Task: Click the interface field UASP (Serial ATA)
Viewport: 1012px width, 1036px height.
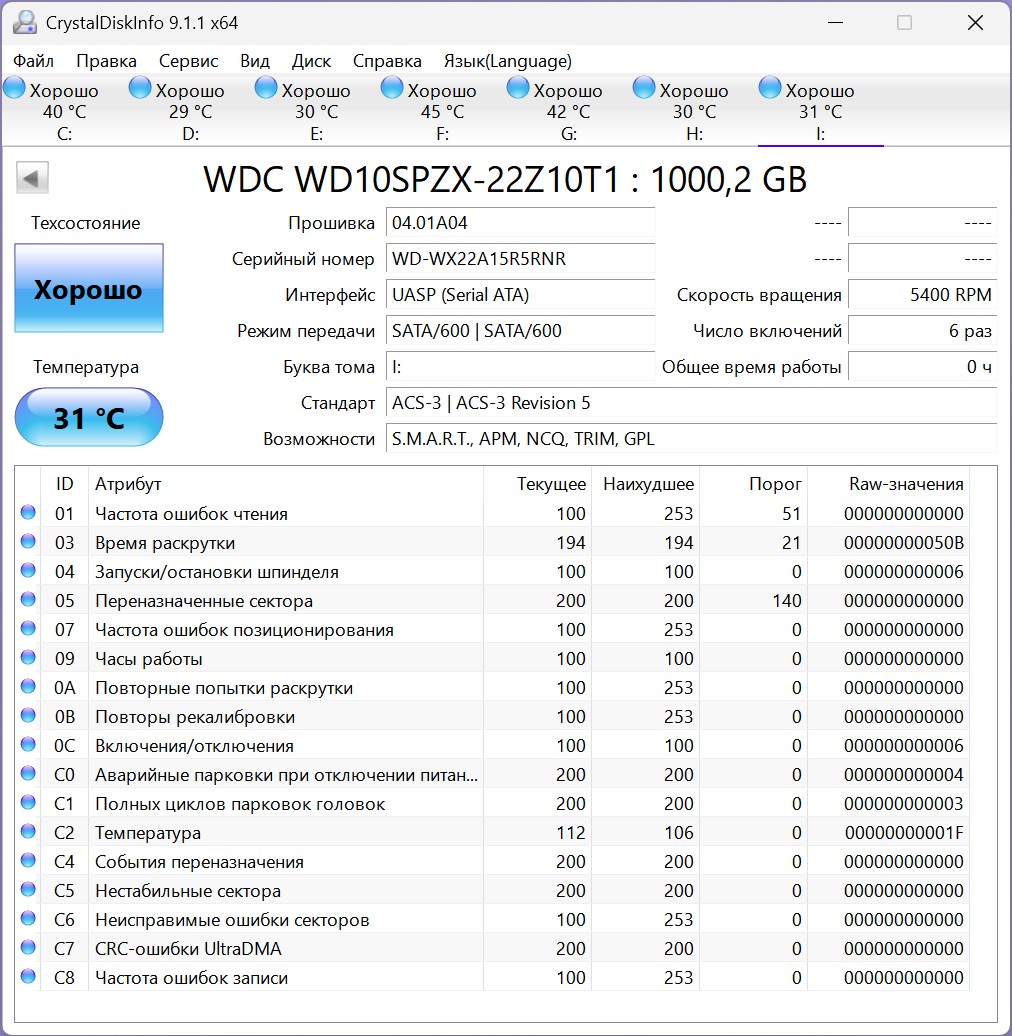Action: click(x=521, y=295)
